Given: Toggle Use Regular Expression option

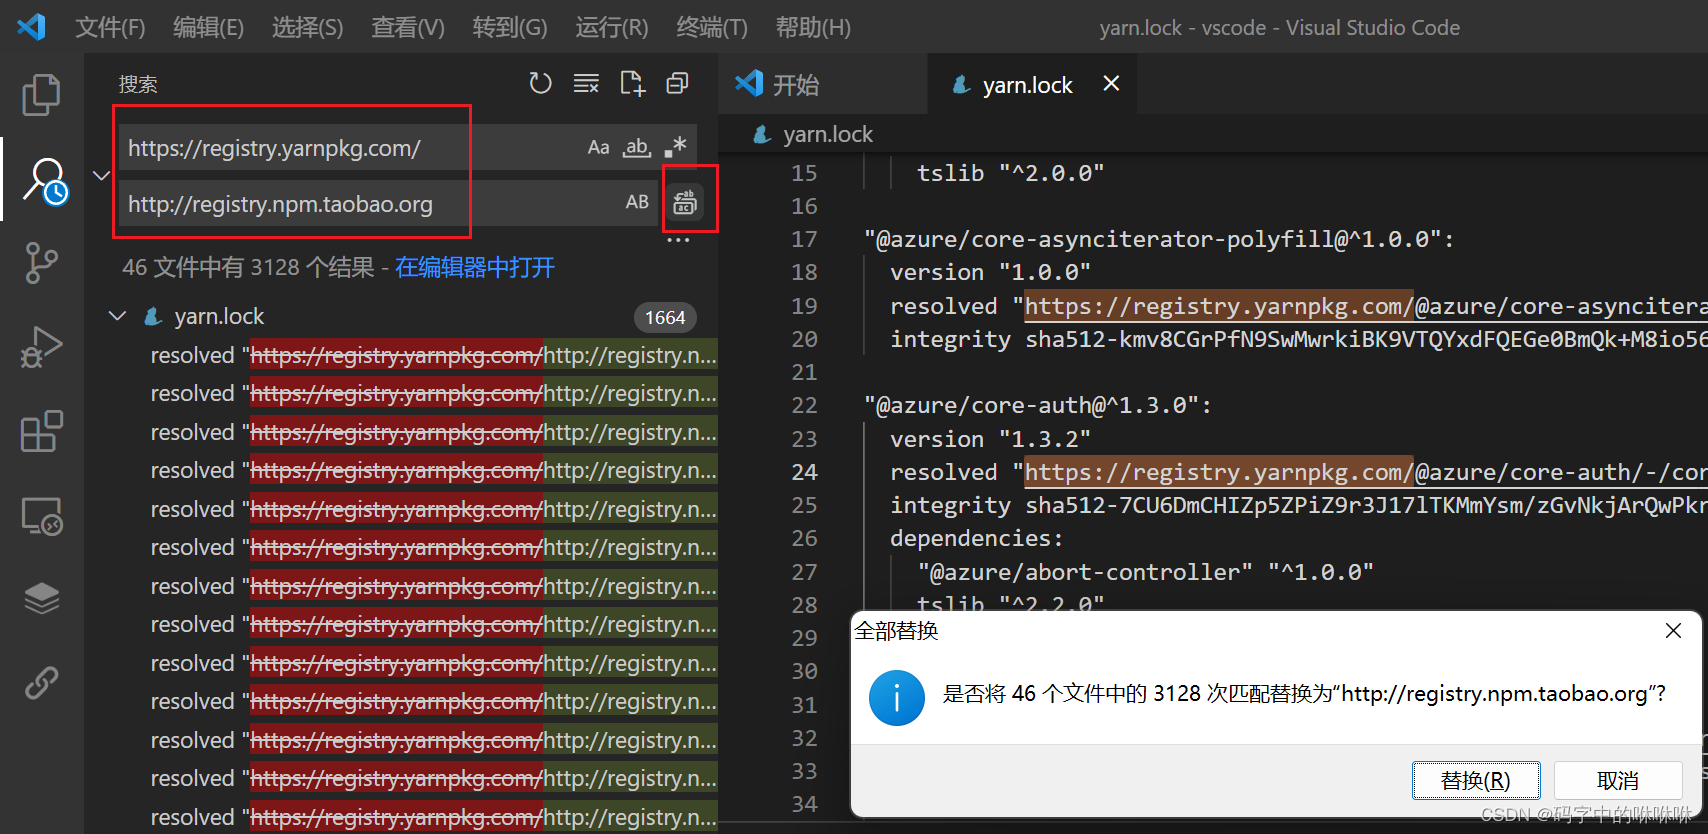Looking at the screenshot, I should click(676, 147).
